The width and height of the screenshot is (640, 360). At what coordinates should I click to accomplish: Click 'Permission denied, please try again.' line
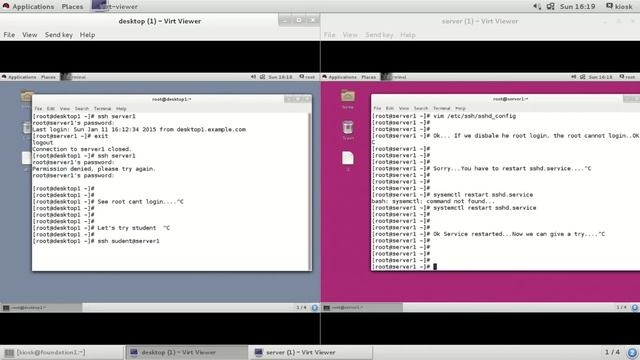[93, 169]
